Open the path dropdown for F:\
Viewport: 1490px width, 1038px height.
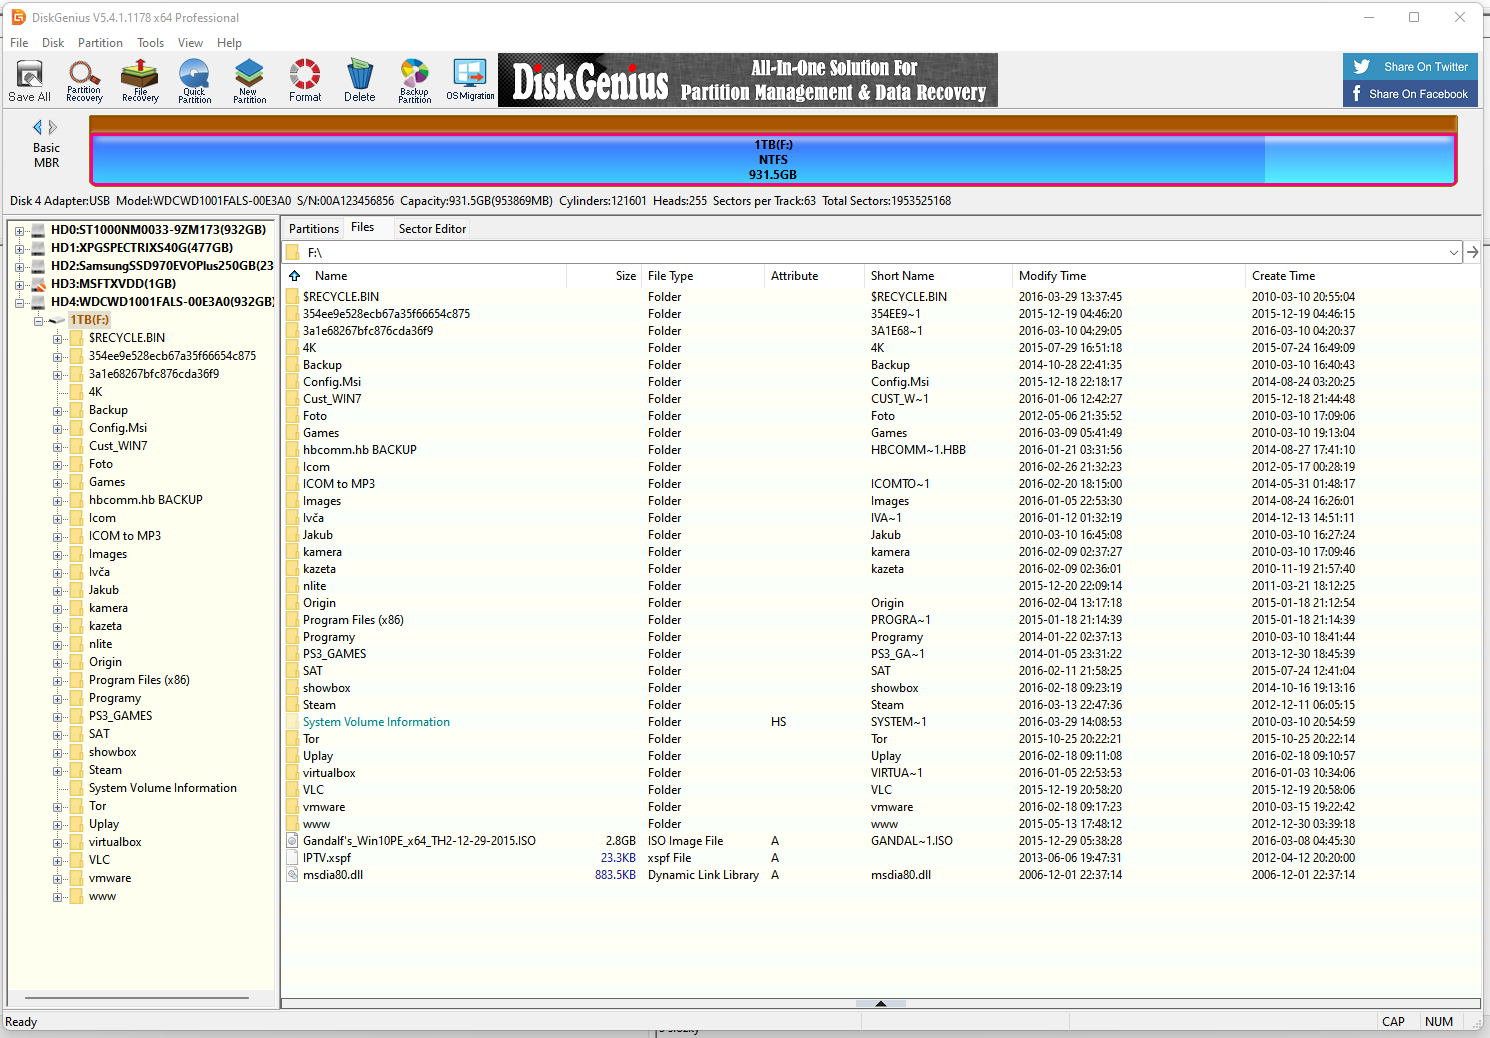click(1453, 253)
